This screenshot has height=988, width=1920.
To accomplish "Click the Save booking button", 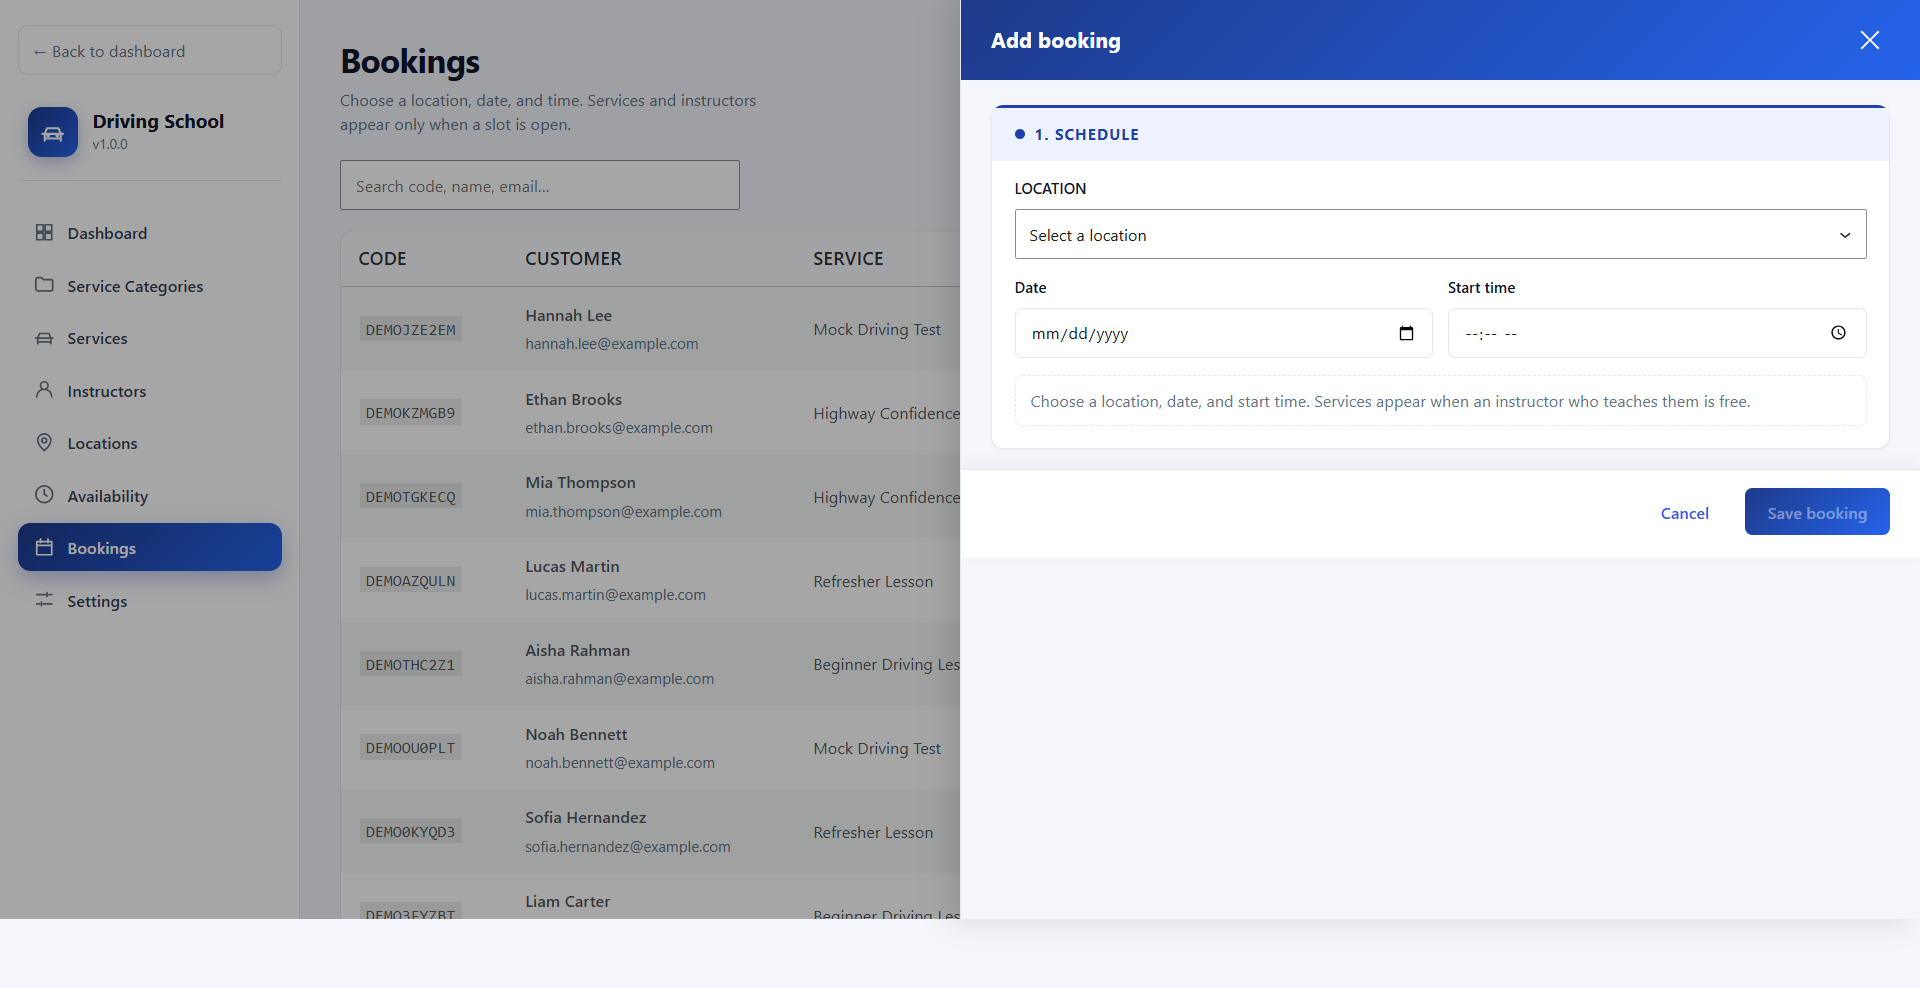I will (x=1817, y=512).
